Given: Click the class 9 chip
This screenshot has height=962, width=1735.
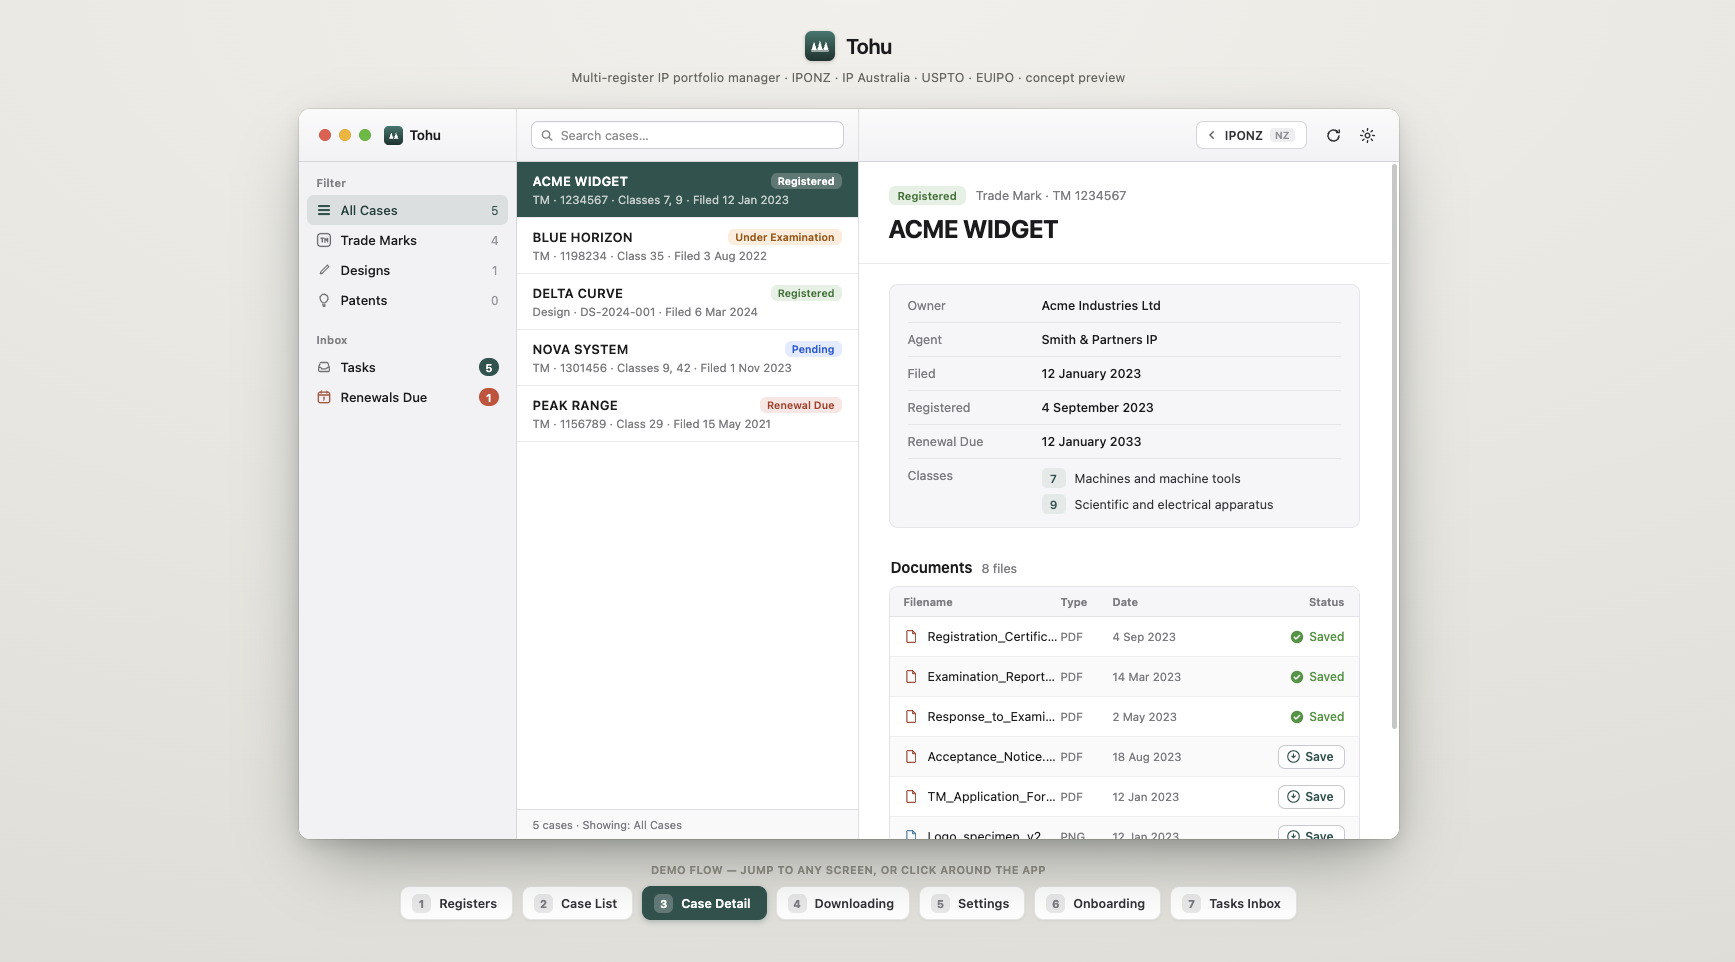Looking at the screenshot, I should point(1053,505).
